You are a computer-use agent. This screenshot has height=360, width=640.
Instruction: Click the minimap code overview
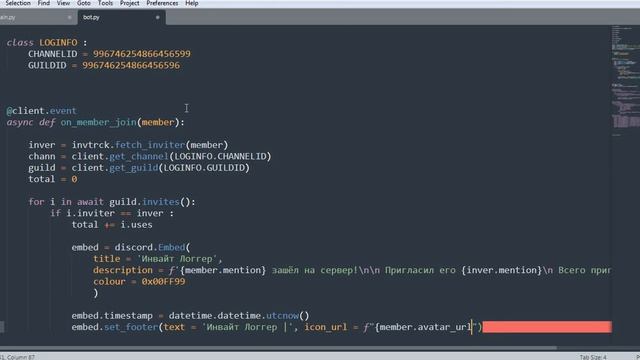625,82
